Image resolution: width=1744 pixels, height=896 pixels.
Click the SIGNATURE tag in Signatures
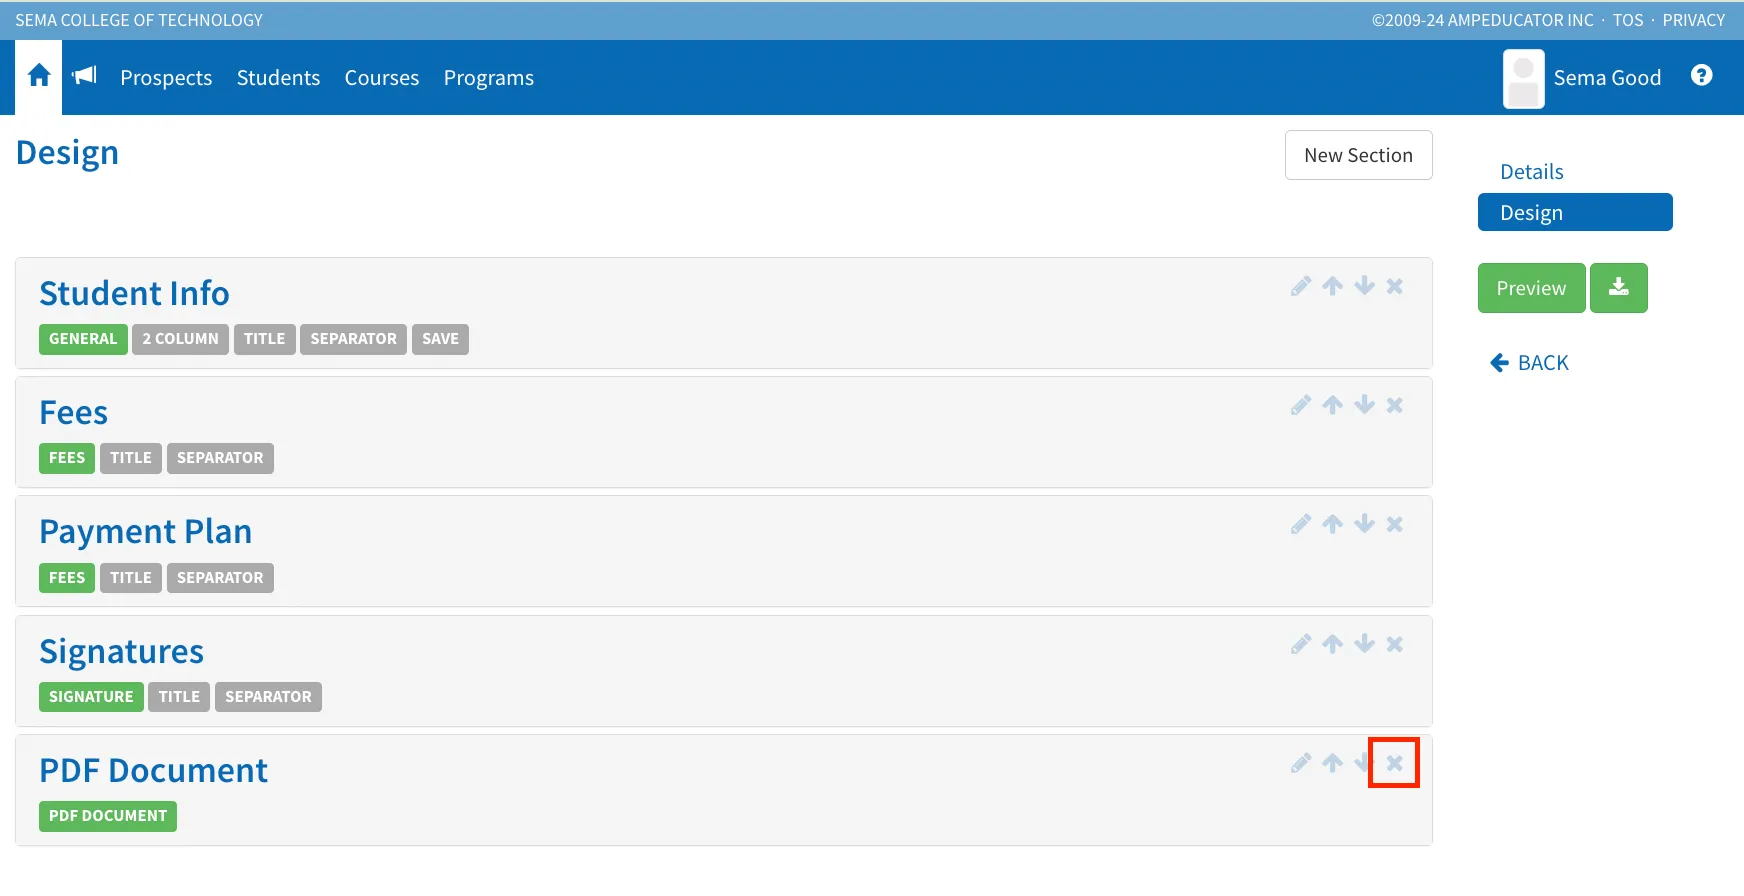[x=91, y=697]
